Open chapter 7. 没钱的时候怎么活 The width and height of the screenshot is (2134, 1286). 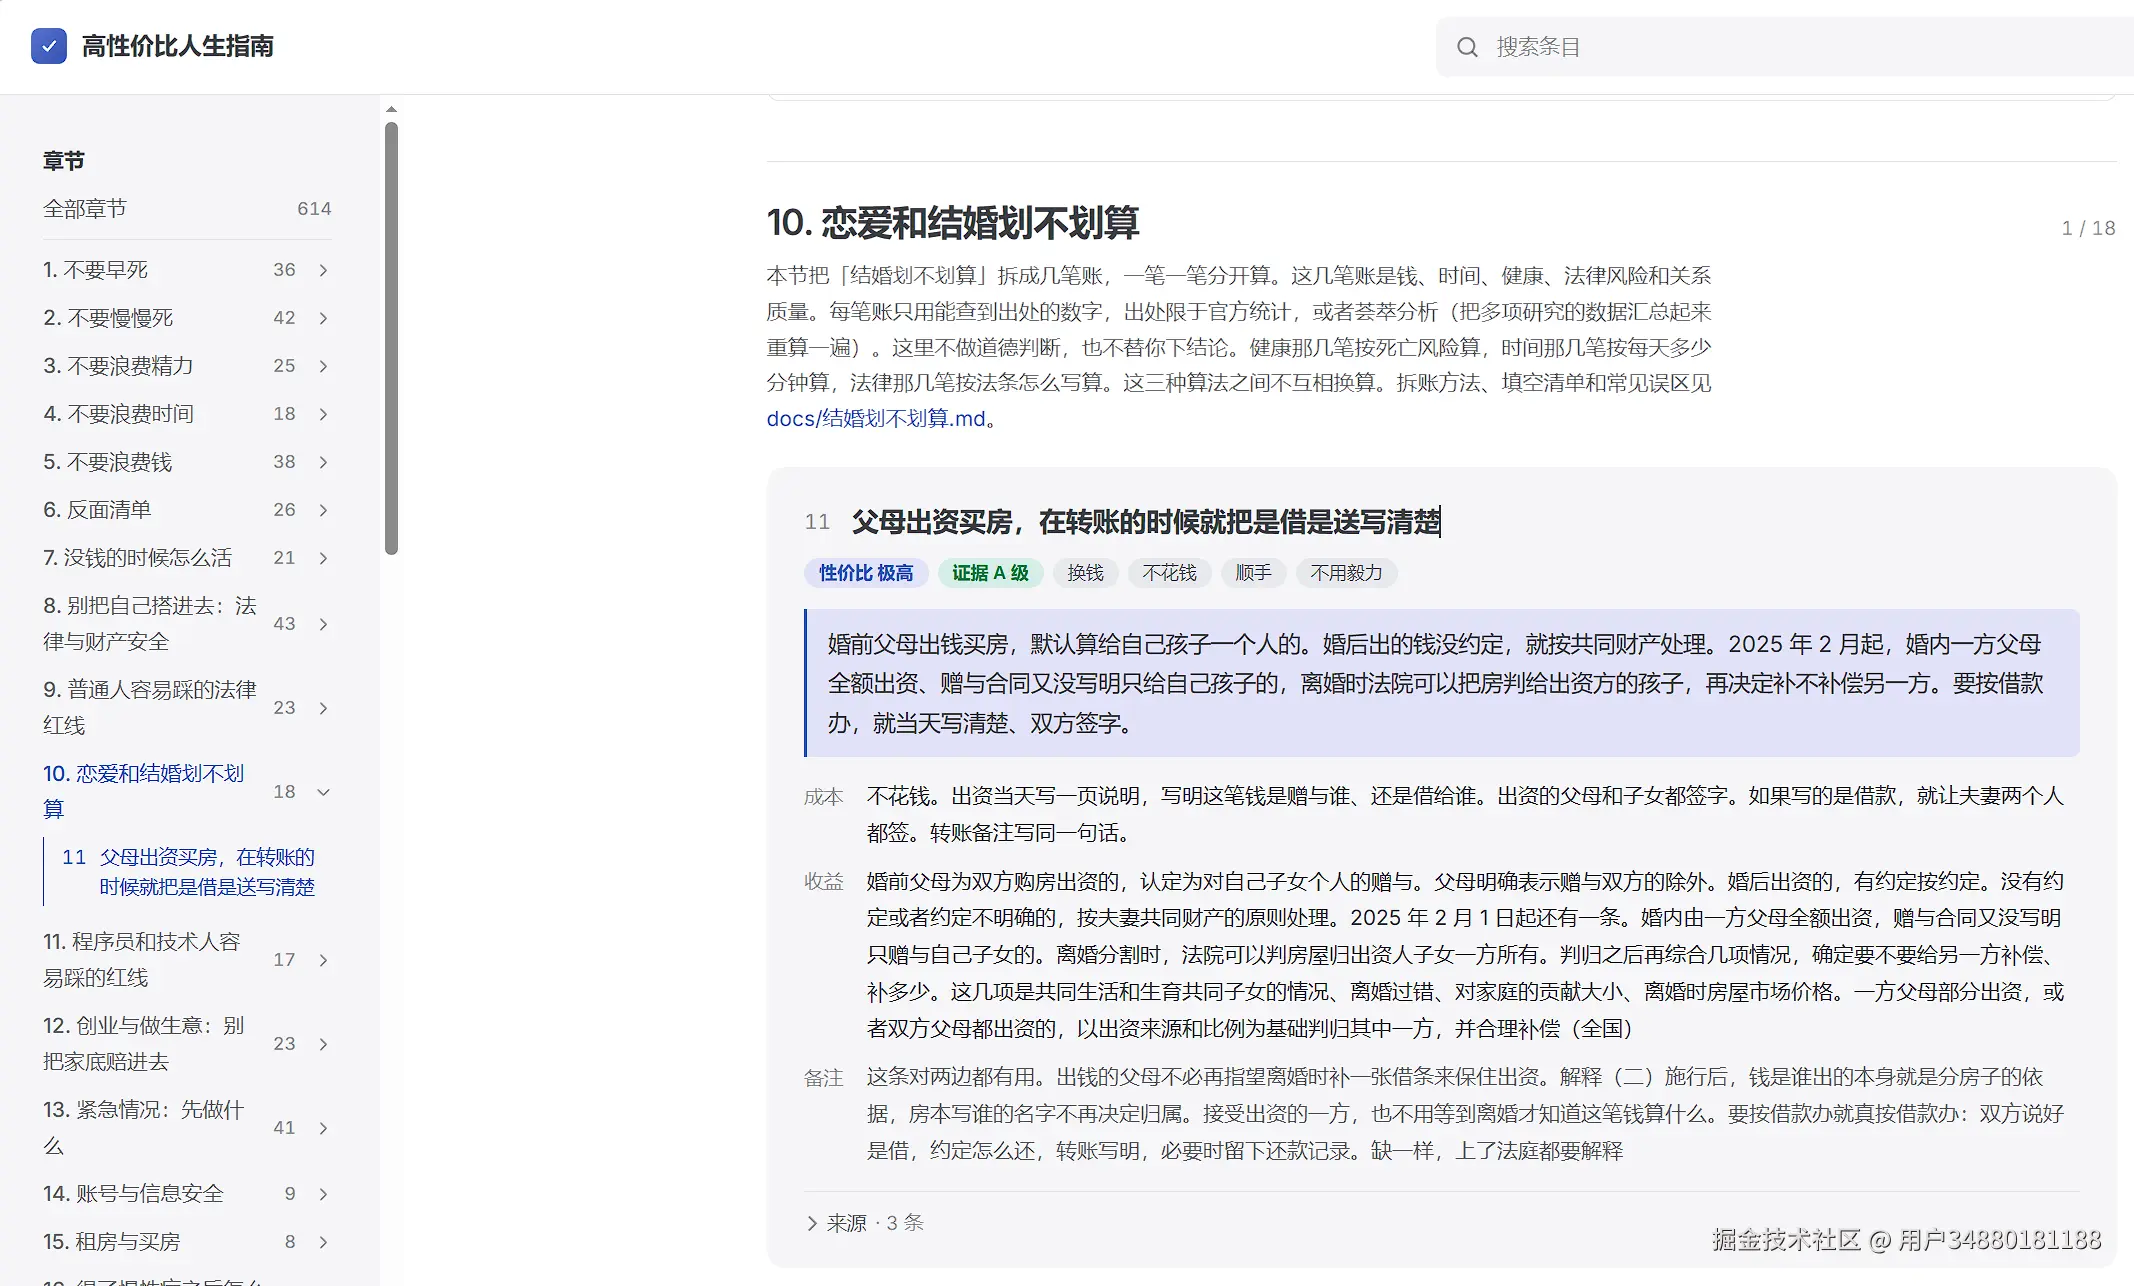pos(138,558)
